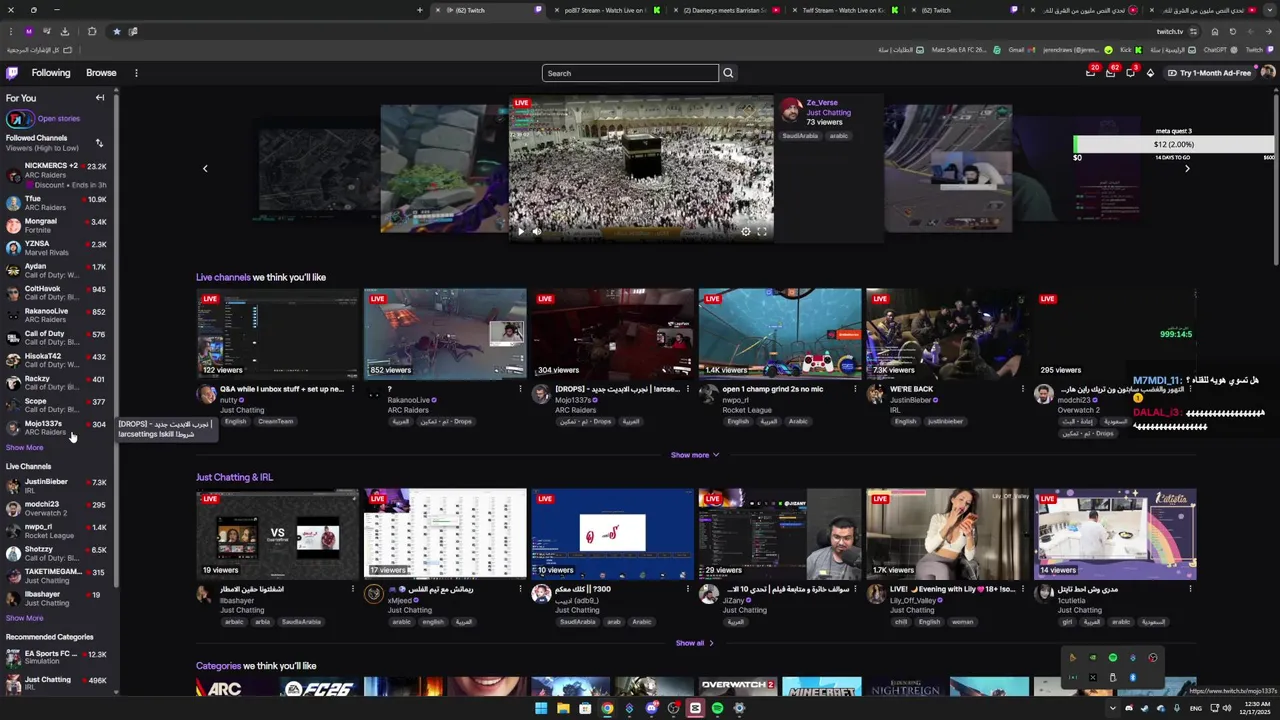
Task: Select Mongraal in followed channels
Action: point(57,225)
